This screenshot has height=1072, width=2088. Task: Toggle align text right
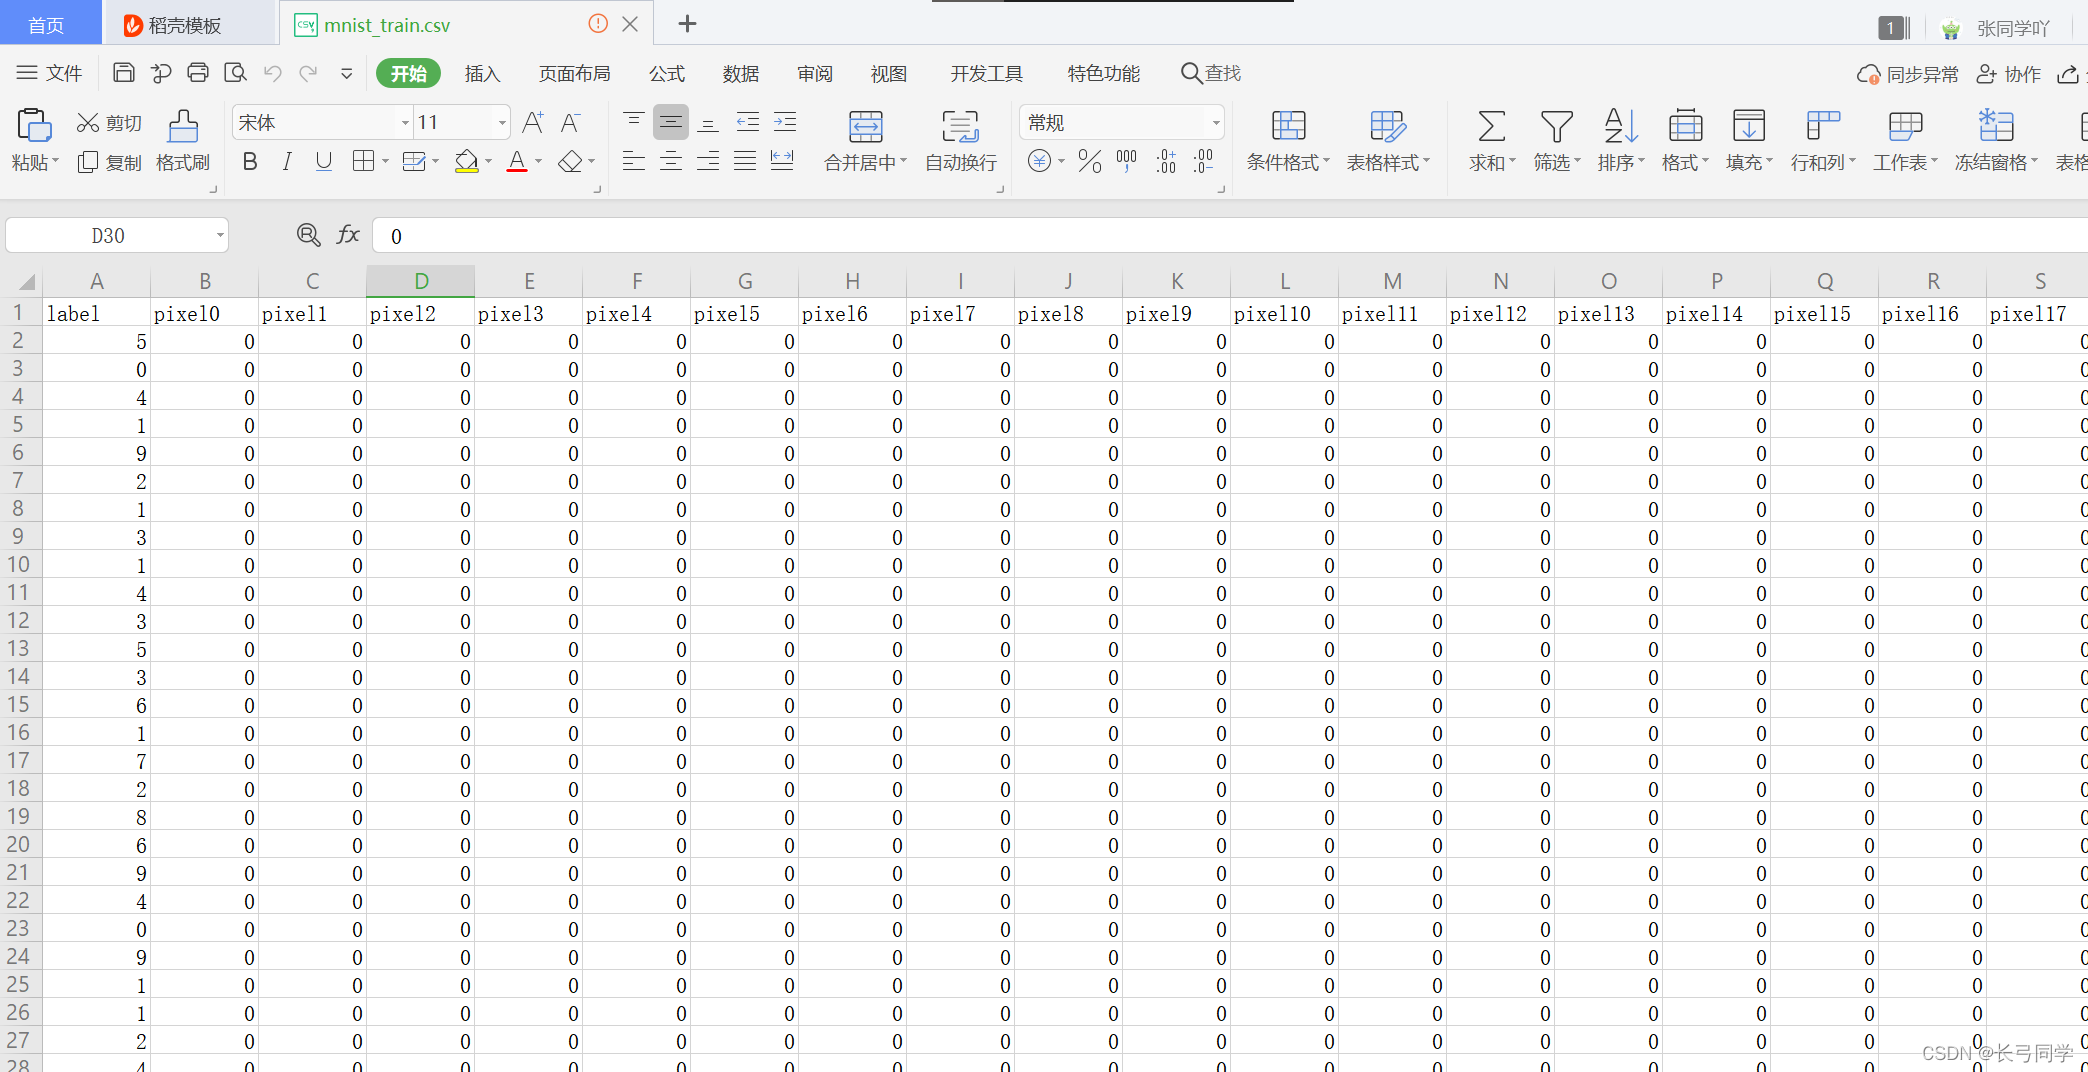pos(708,161)
